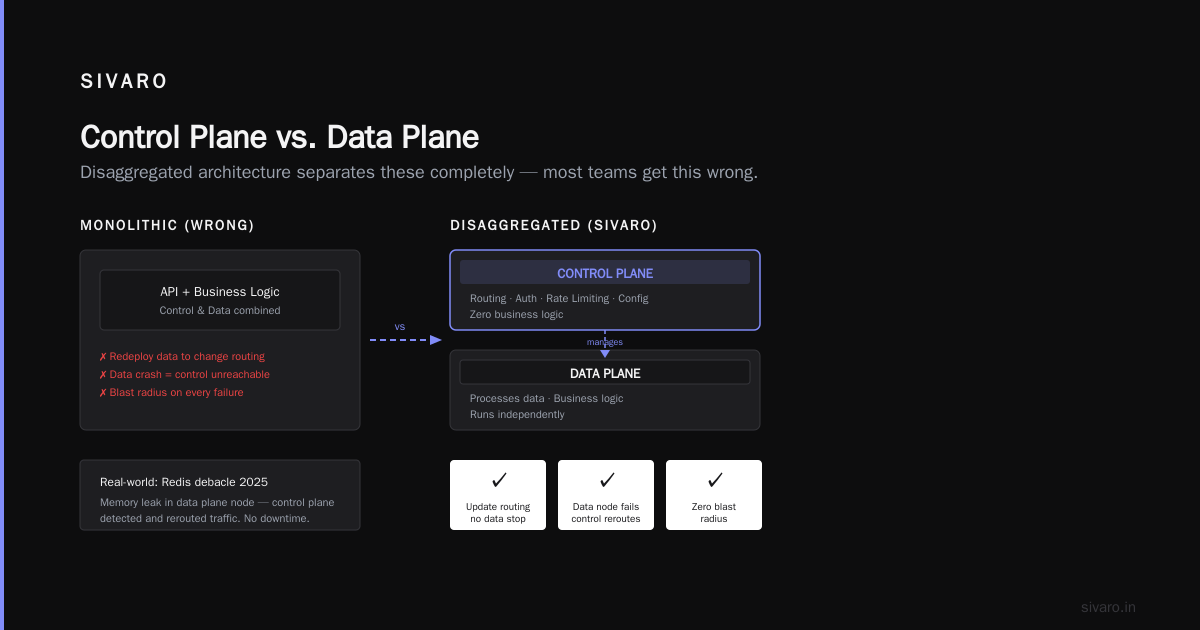Click the red X beside Redeploy data

(103, 357)
